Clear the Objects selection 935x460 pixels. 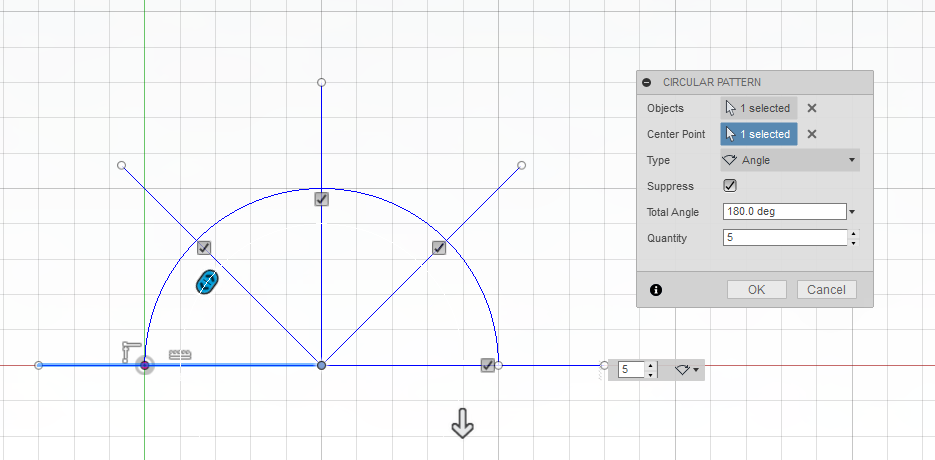(x=812, y=108)
